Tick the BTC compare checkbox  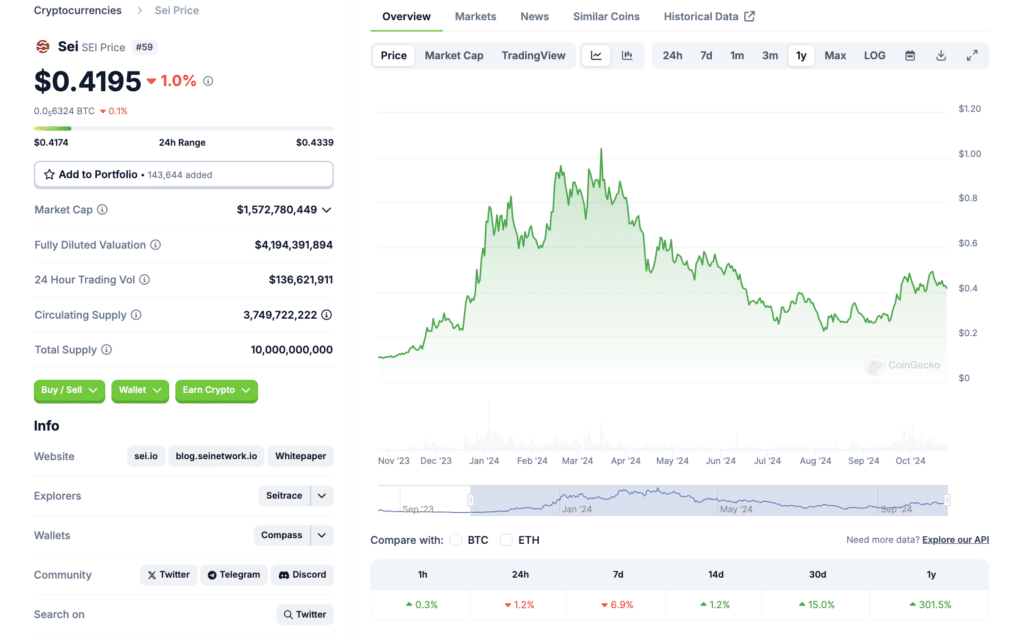click(456, 540)
